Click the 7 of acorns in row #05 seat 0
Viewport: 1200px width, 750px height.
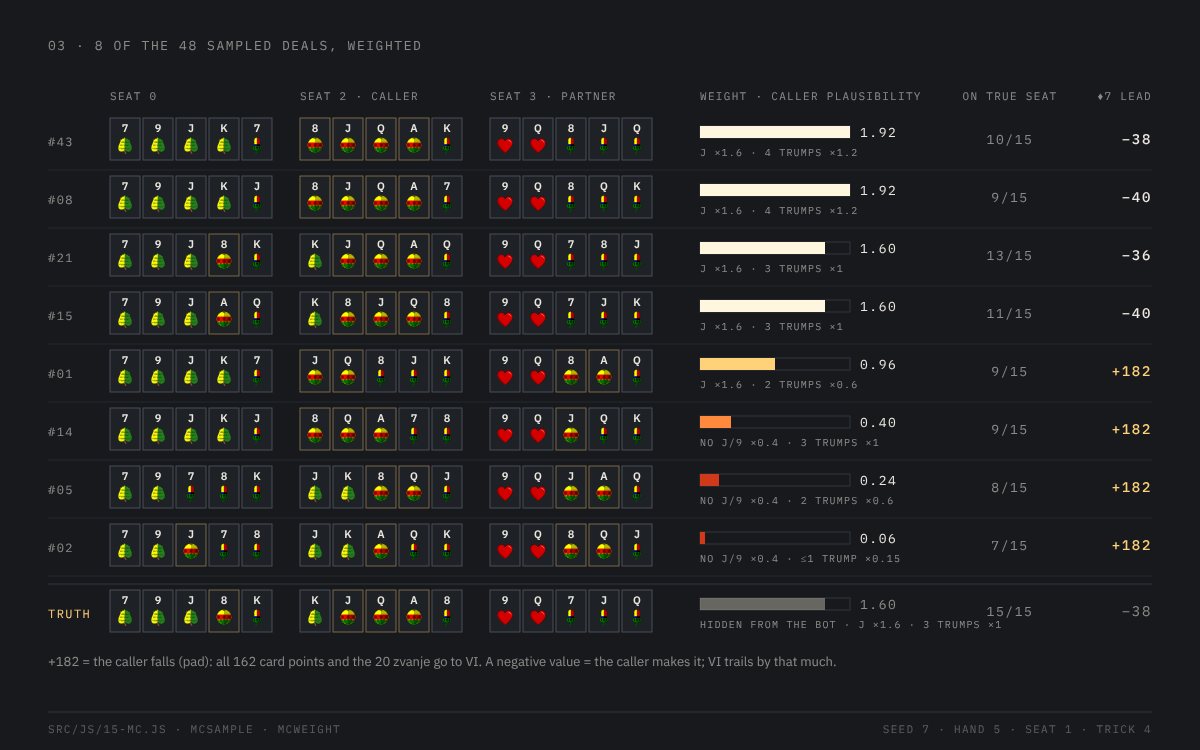click(191, 487)
